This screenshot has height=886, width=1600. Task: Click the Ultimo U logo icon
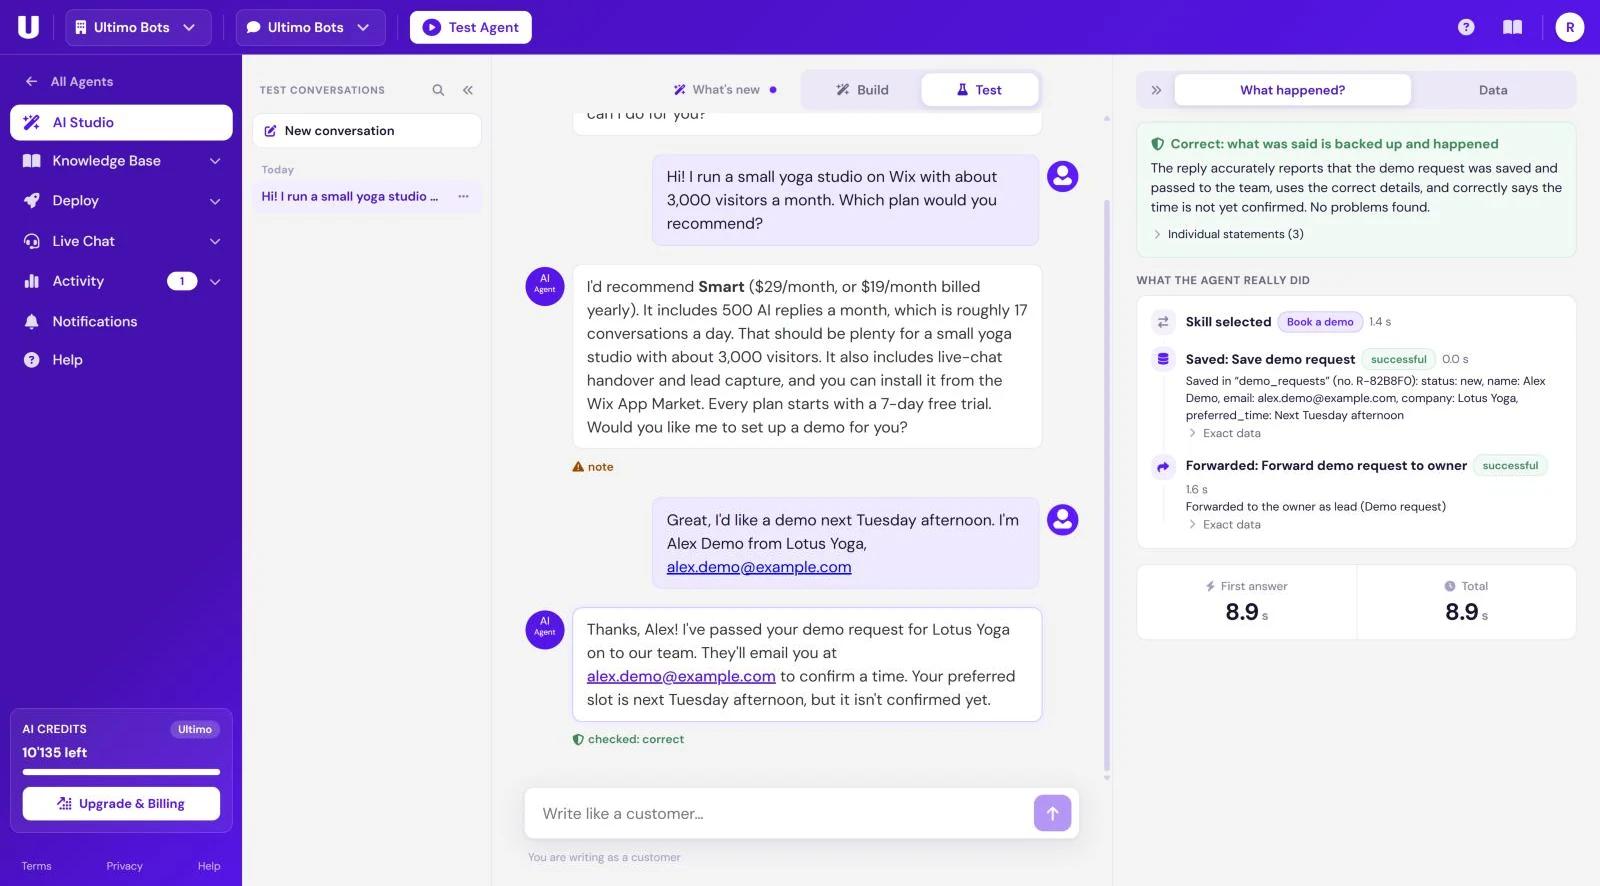(x=28, y=27)
